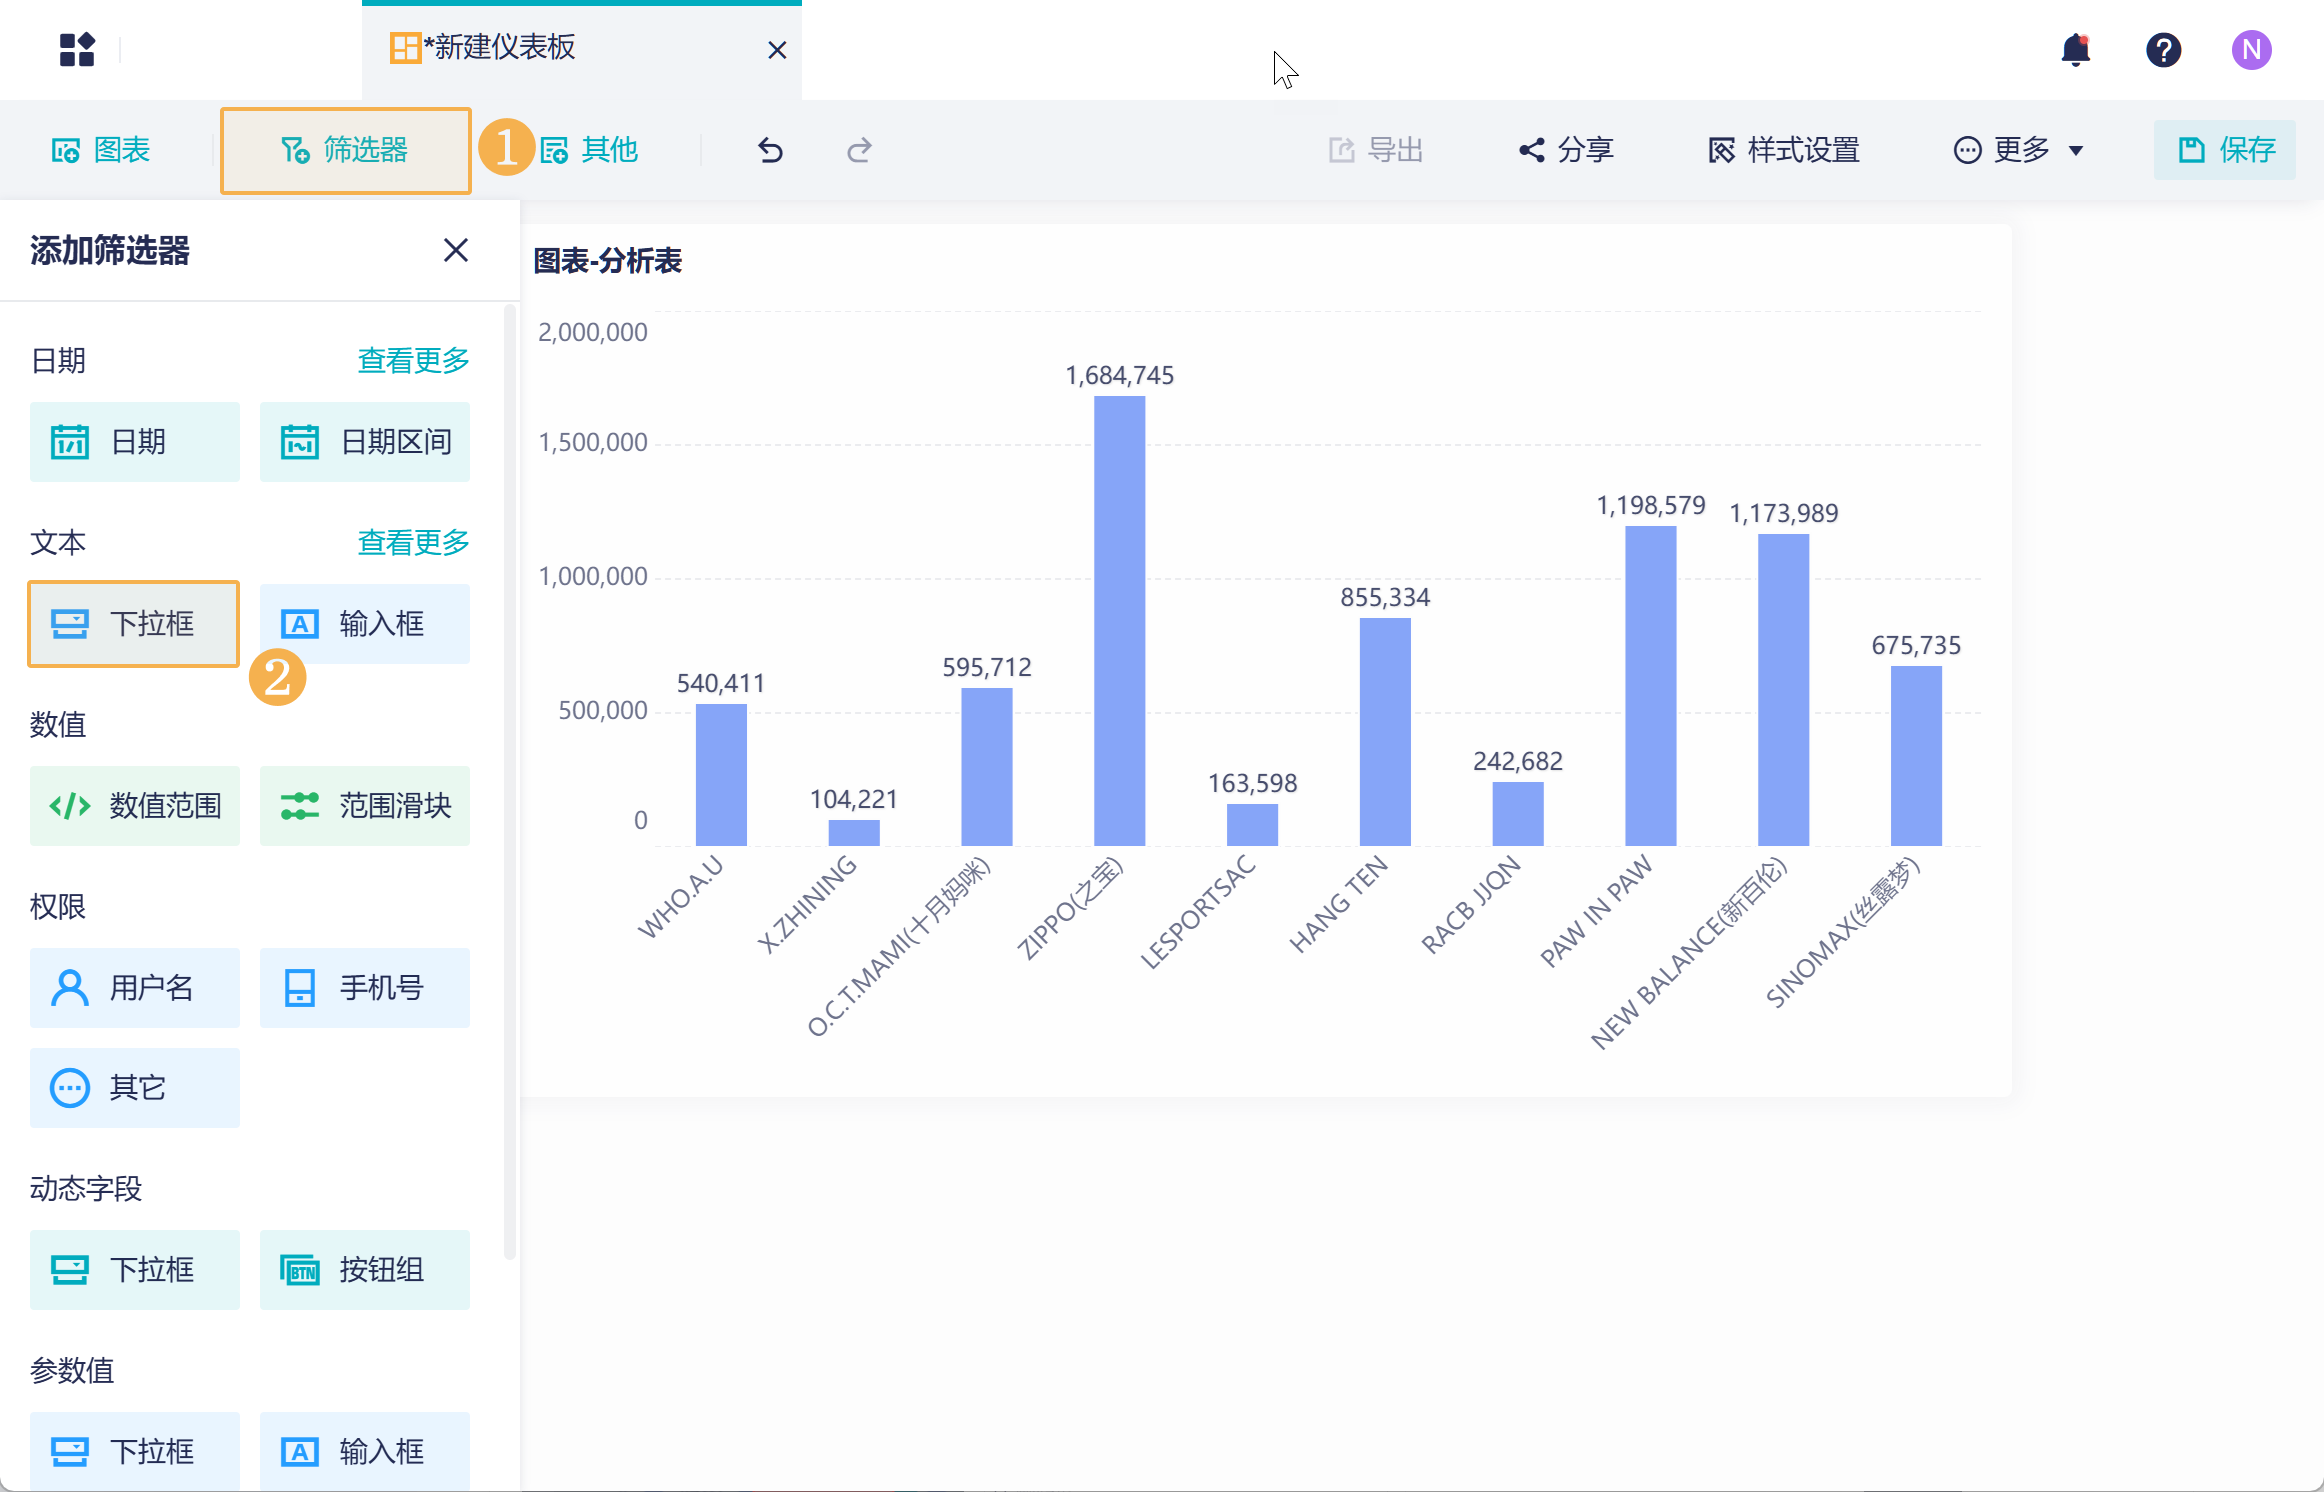
Task: Switch to the 新建仪表板 tab
Action: pos(582,50)
